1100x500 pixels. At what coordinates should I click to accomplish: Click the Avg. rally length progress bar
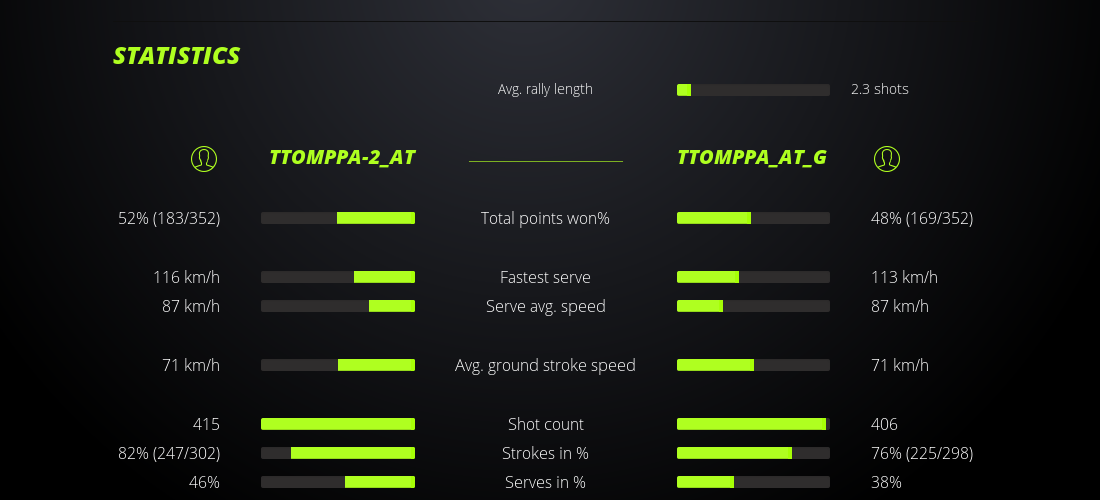tap(753, 90)
